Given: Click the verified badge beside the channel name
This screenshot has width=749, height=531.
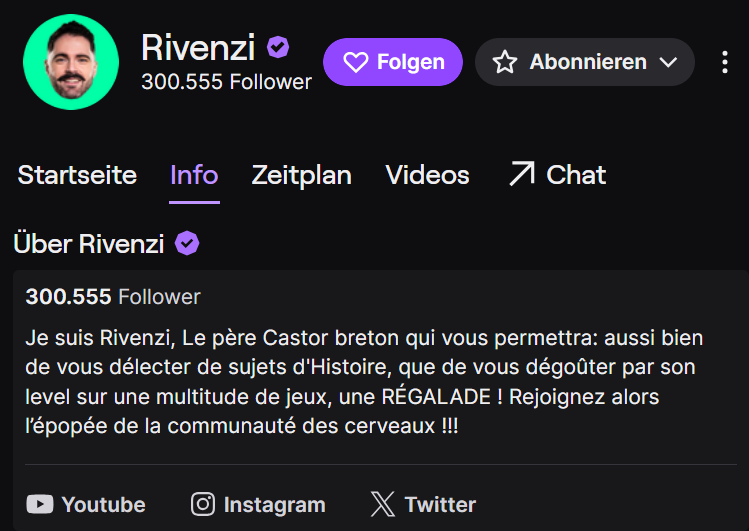Looking at the screenshot, I should pyautogui.click(x=278, y=47).
